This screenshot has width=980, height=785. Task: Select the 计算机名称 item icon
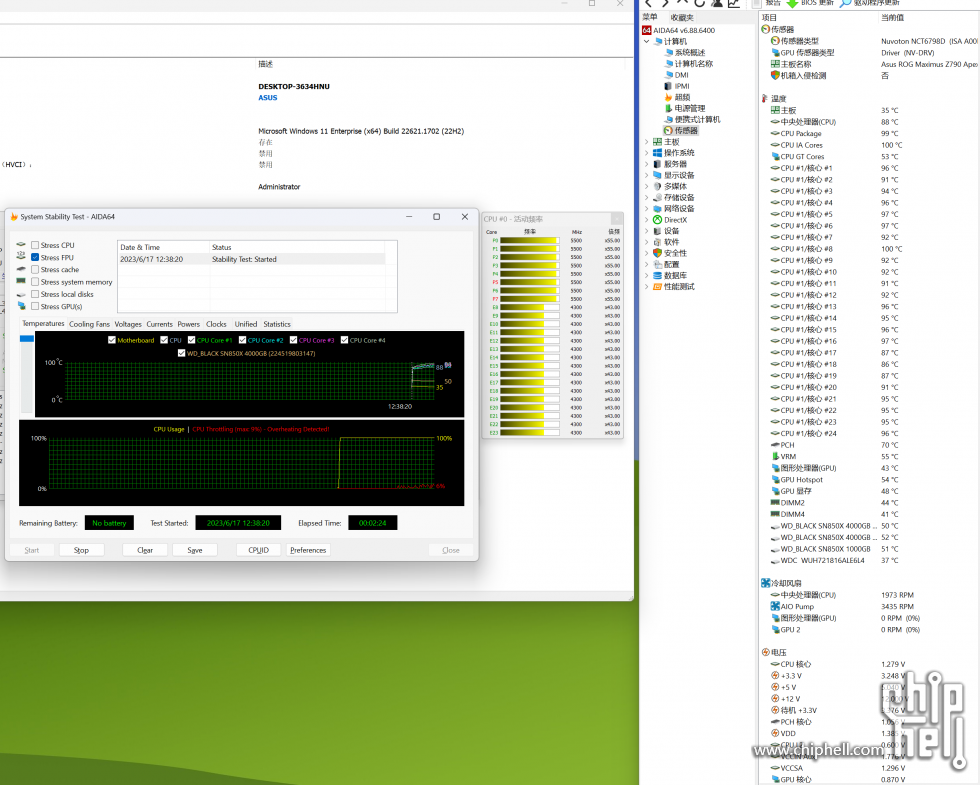coord(669,64)
